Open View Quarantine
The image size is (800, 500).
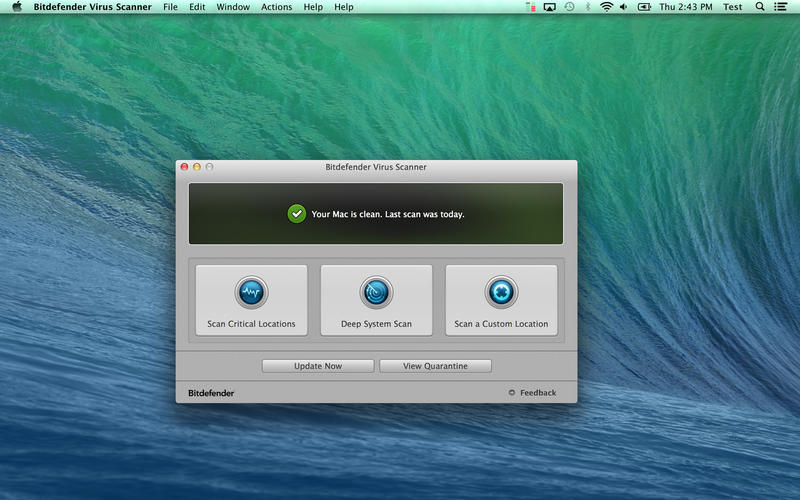435,366
